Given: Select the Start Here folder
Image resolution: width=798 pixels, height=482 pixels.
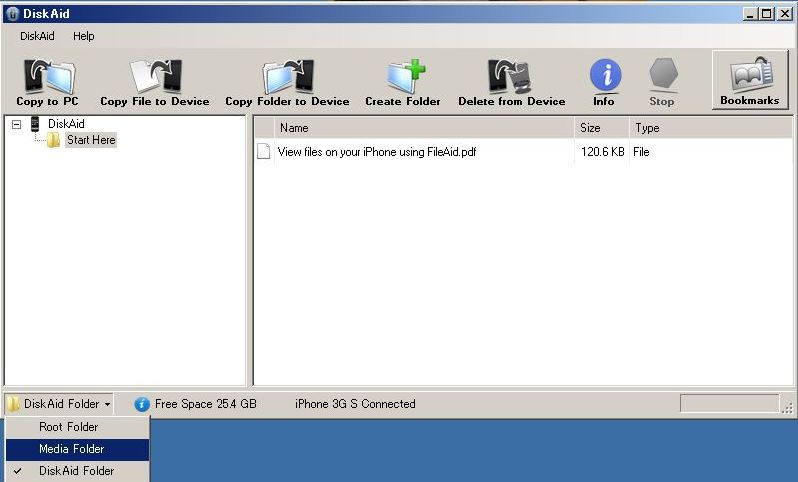Looking at the screenshot, I should click(91, 140).
